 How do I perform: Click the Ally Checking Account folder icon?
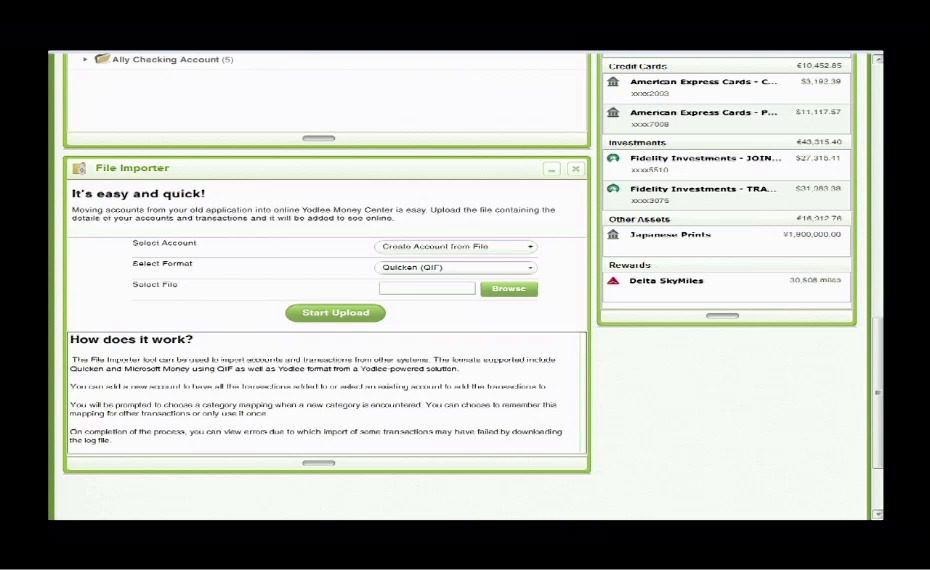(102, 59)
